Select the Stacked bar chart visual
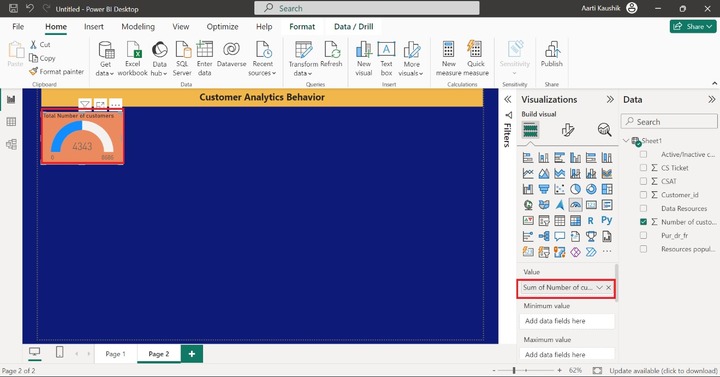The width and height of the screenshot is (720, 377). pyautogui.click(x=528, y=158)
